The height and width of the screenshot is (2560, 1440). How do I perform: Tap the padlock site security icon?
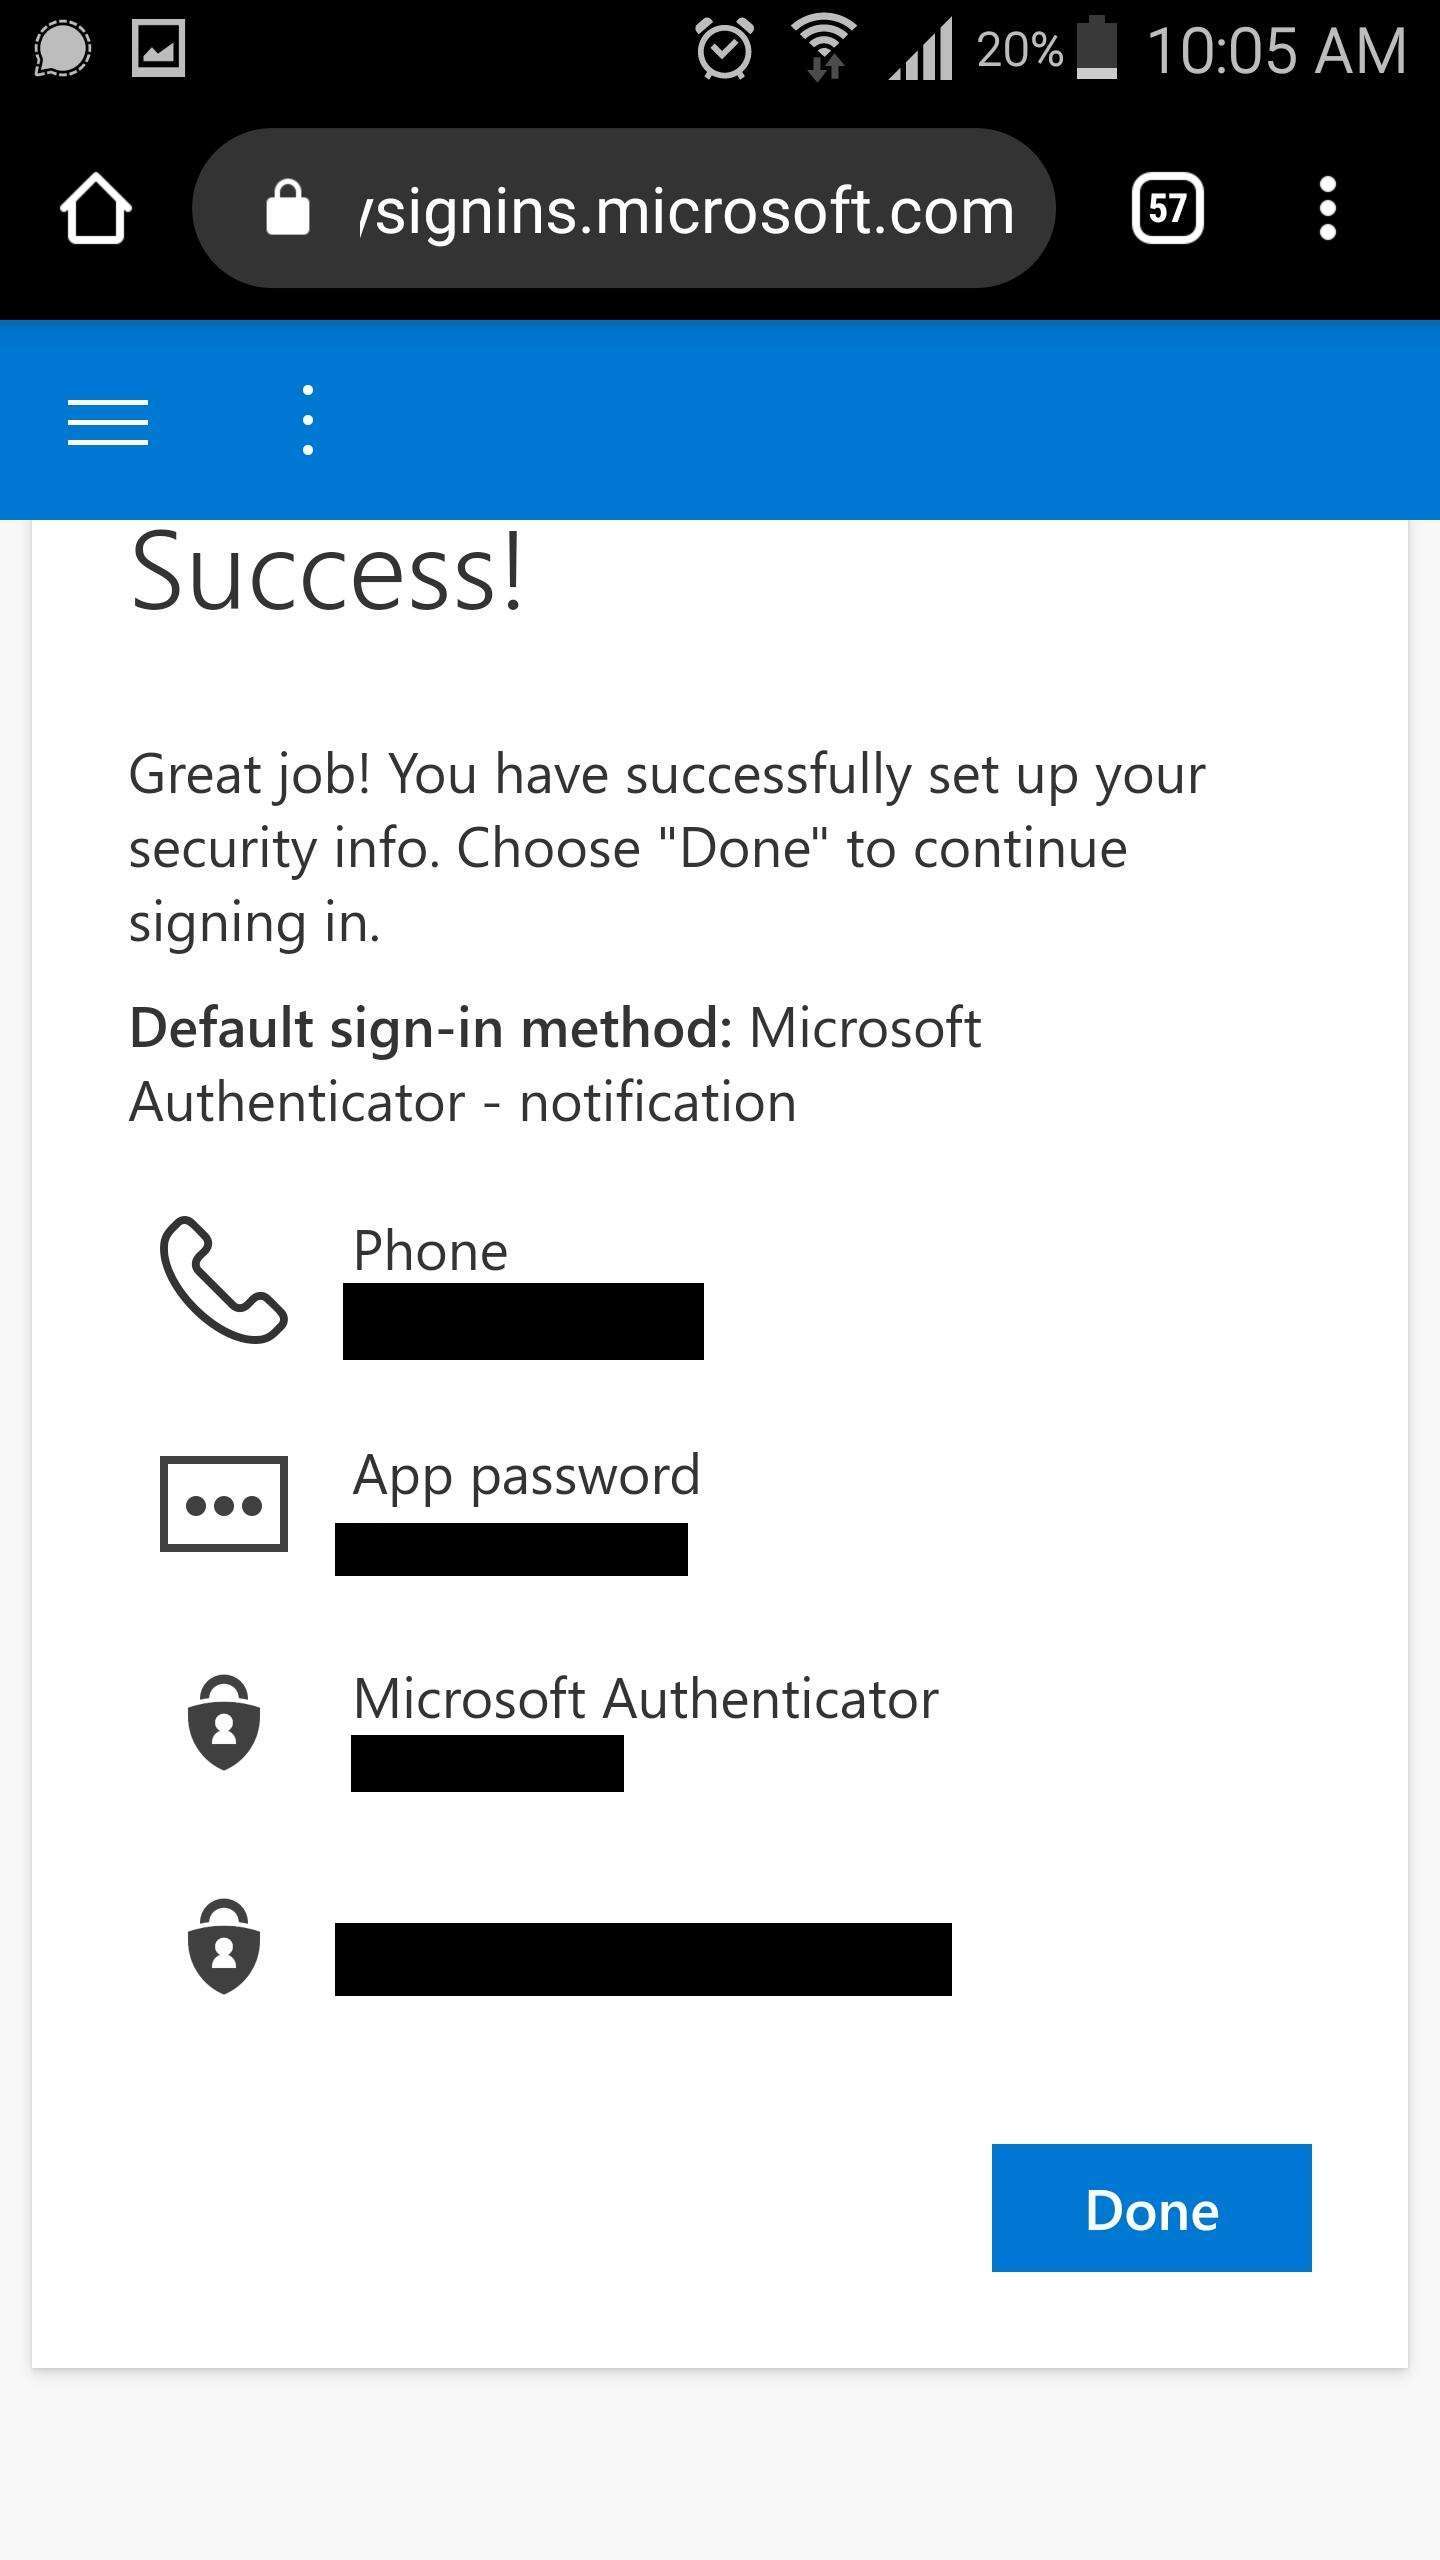coord(287,208)
